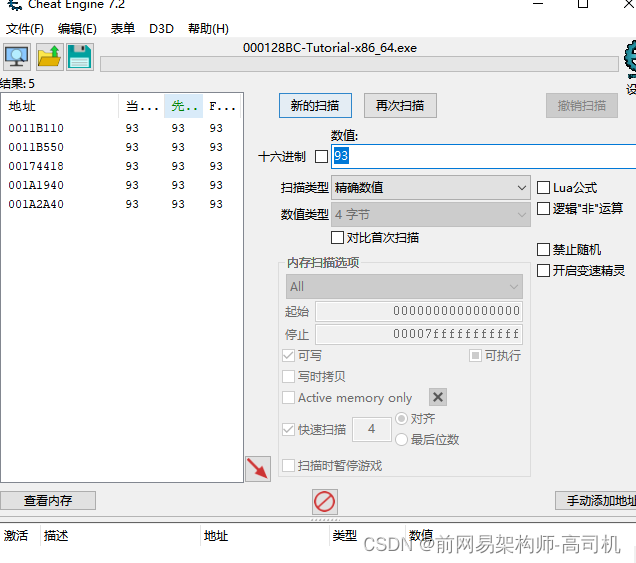Click the fast scan alignment value field
Viewport: 636px width, 563px height.
point(372,429)
